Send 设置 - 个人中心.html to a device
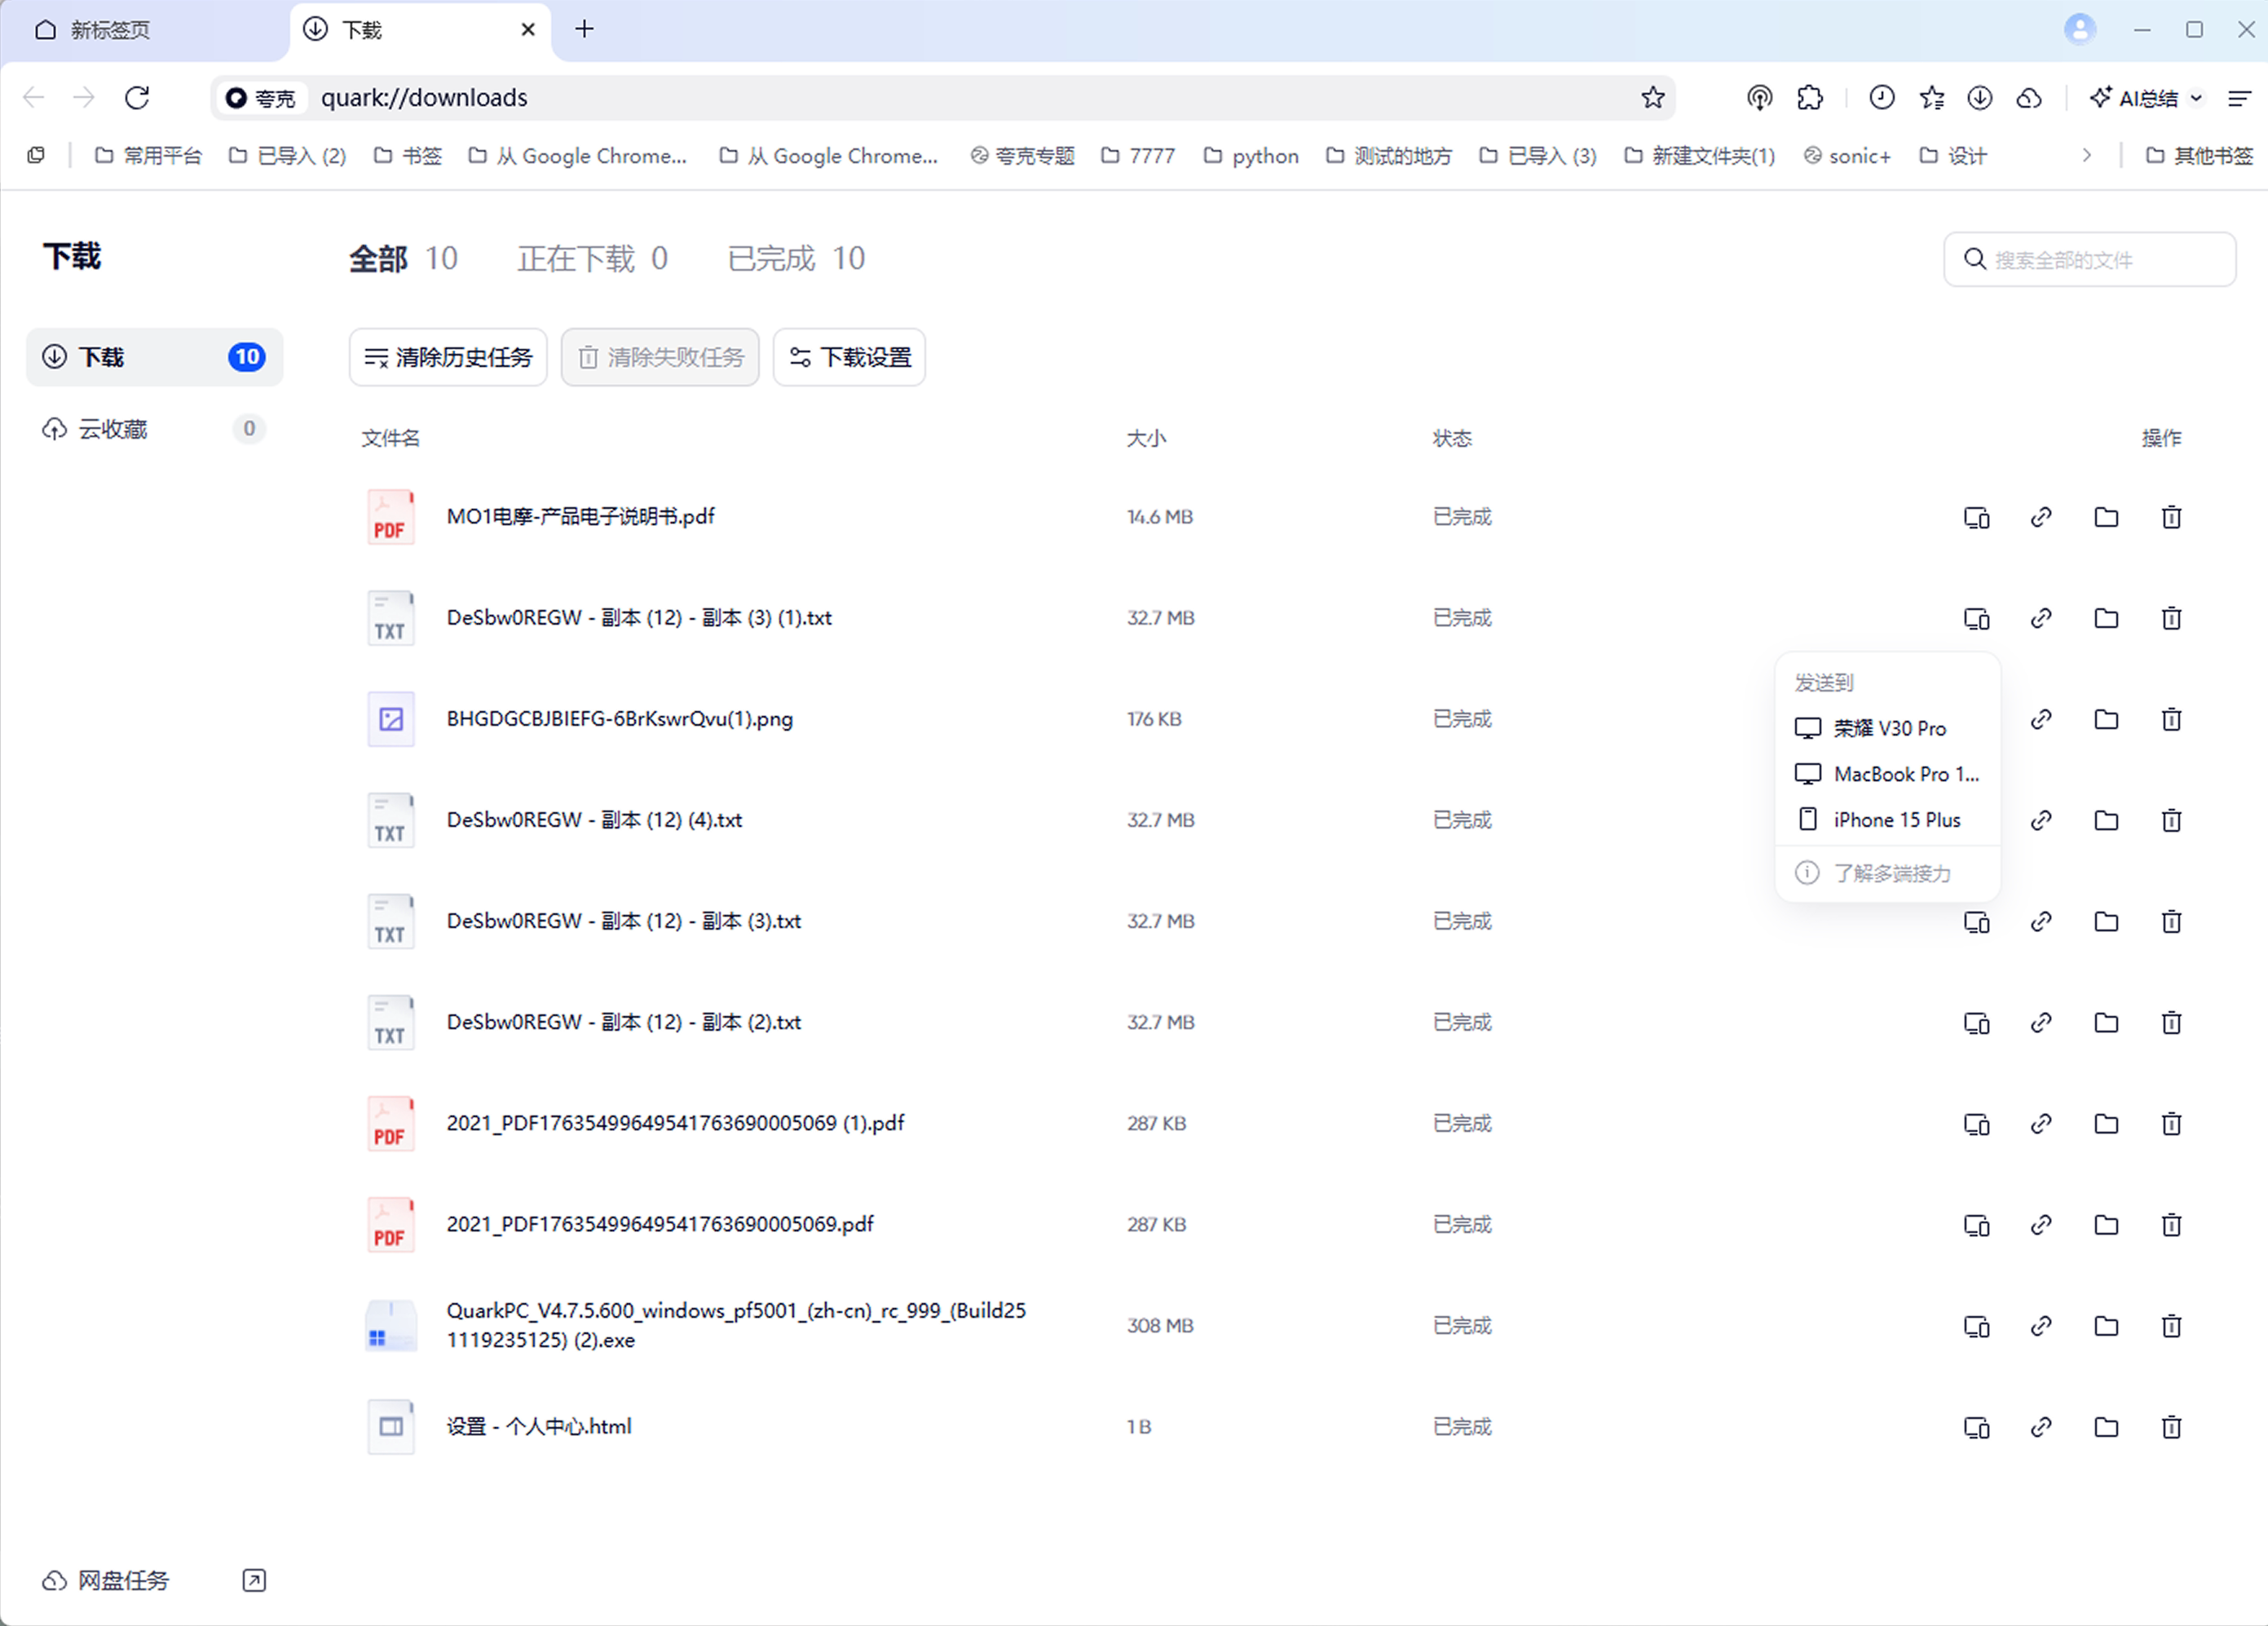 [1976, 1426]
